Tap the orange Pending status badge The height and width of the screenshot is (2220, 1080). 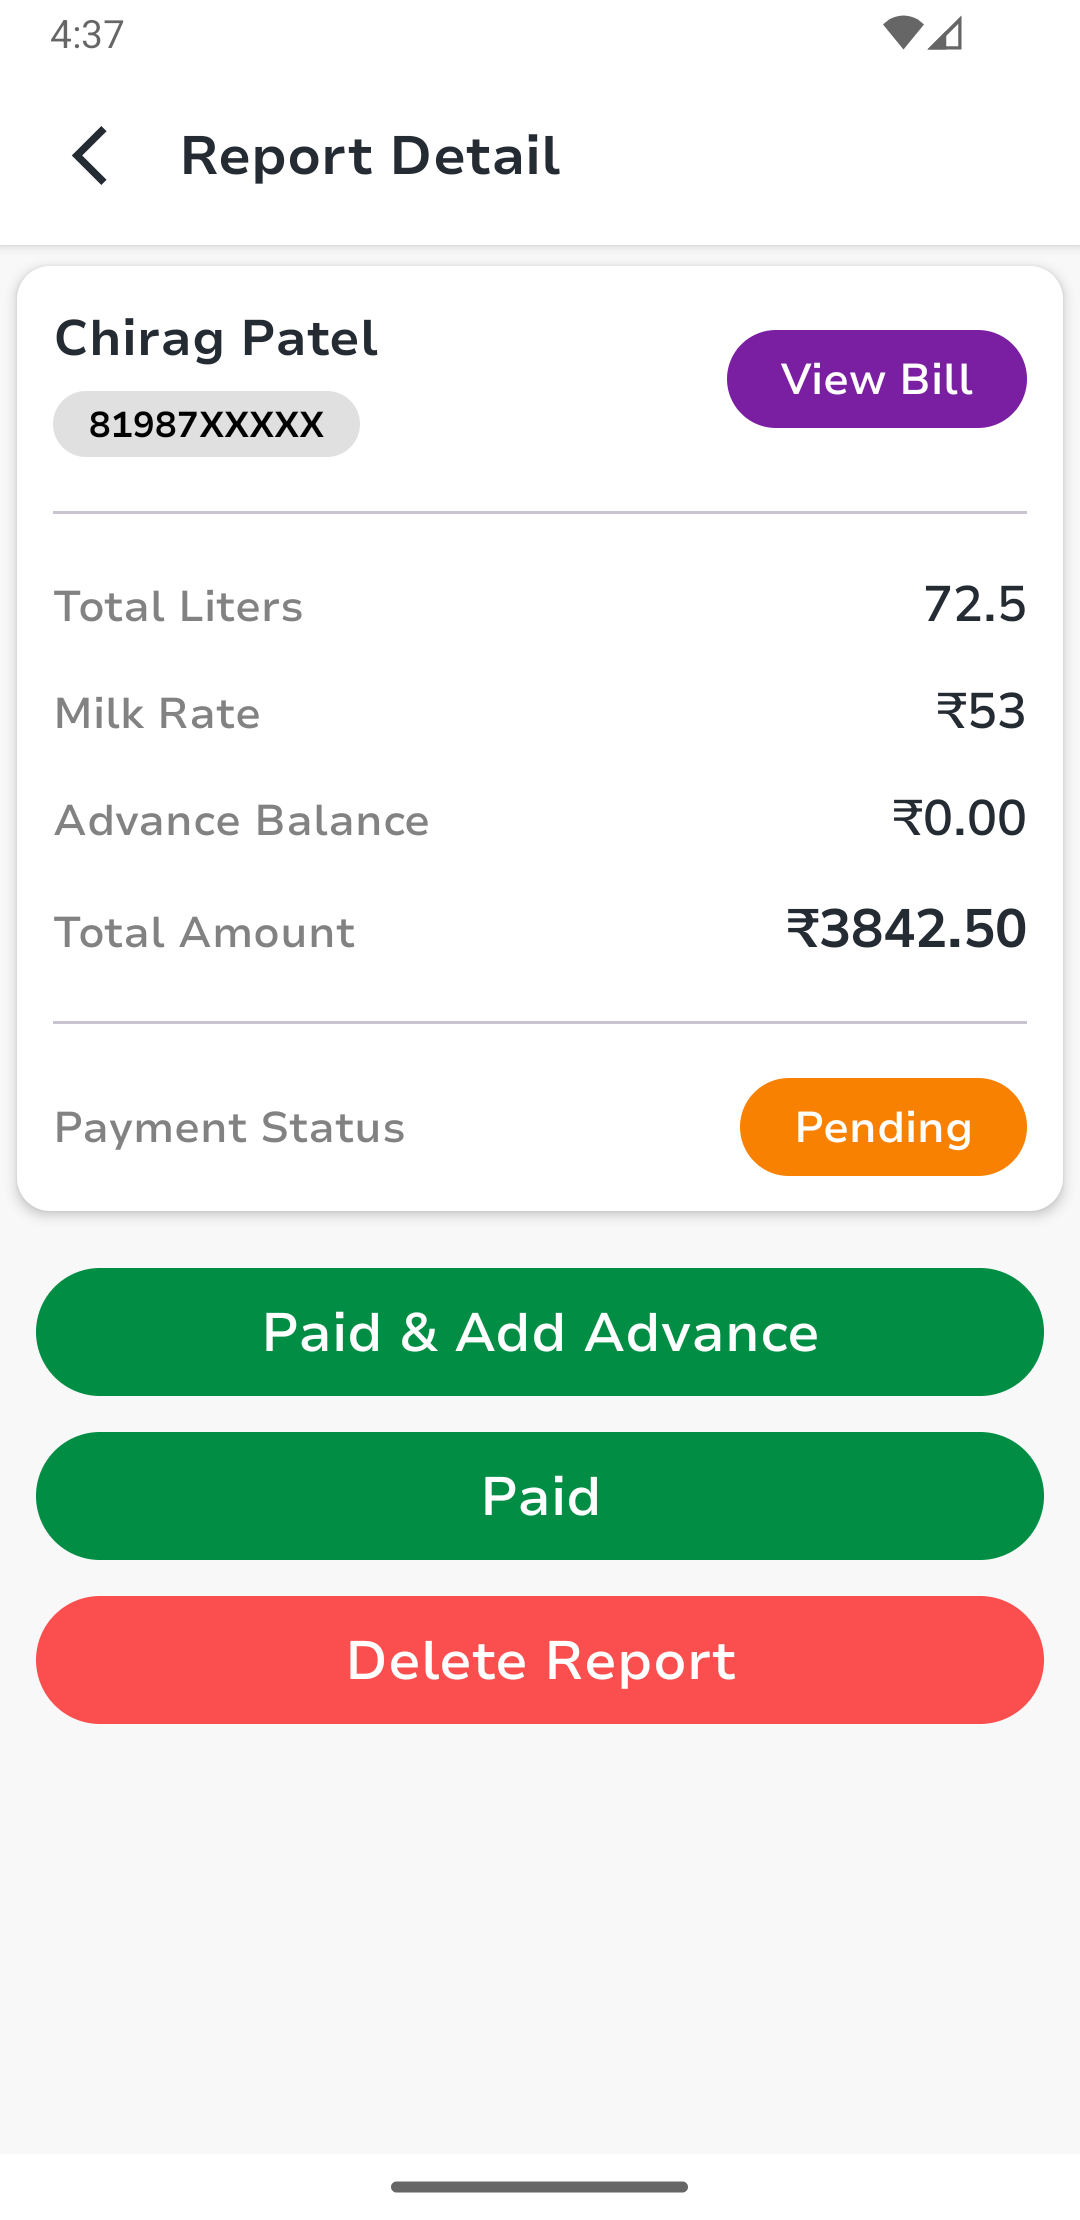point(883,1127)
